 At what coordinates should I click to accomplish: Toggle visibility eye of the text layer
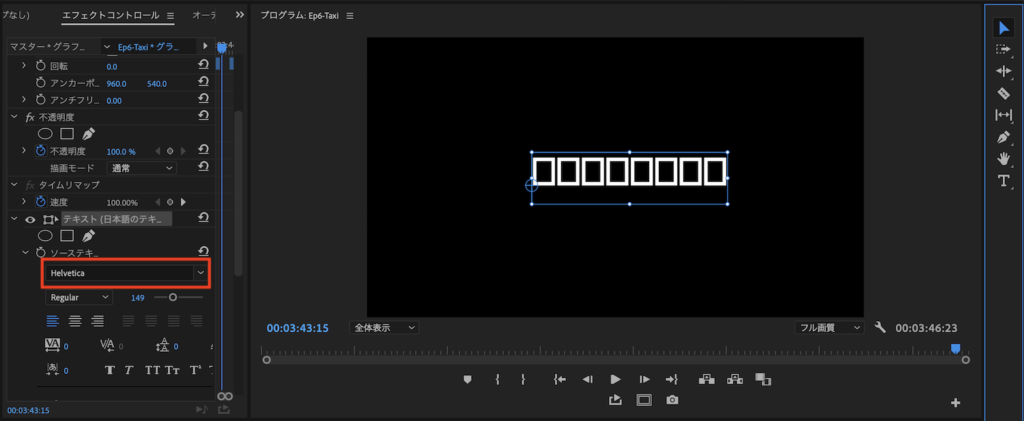click(30, 219)
